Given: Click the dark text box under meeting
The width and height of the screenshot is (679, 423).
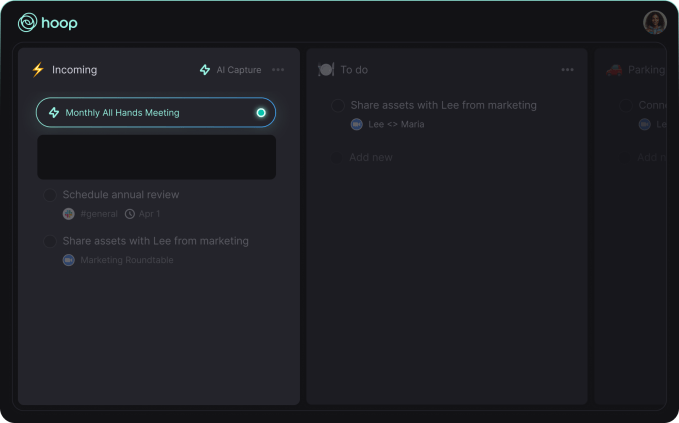Looking at the screenshot, I should (156, 157).
